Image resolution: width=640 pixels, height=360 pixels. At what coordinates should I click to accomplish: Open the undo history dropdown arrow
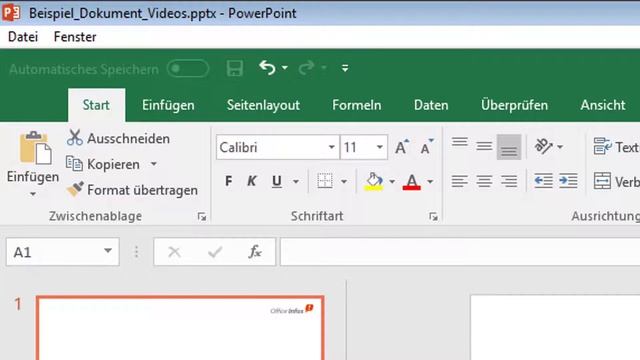coord(285,68)
